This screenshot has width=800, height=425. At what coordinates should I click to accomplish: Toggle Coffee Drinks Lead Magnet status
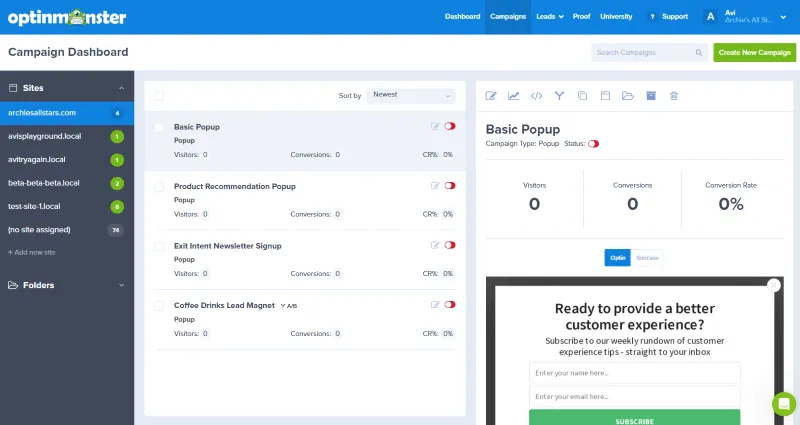[450, 305]
